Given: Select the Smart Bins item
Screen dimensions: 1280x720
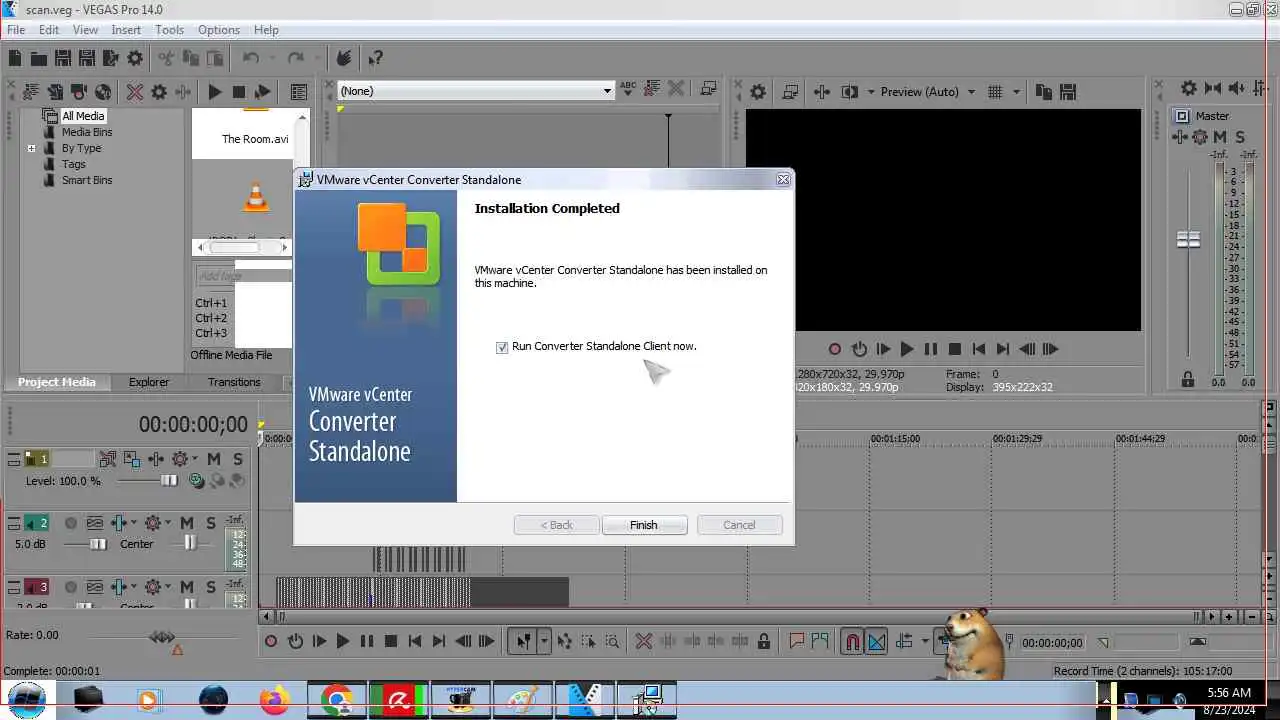Looking at the screenshot, I should (x=87, y=180).
